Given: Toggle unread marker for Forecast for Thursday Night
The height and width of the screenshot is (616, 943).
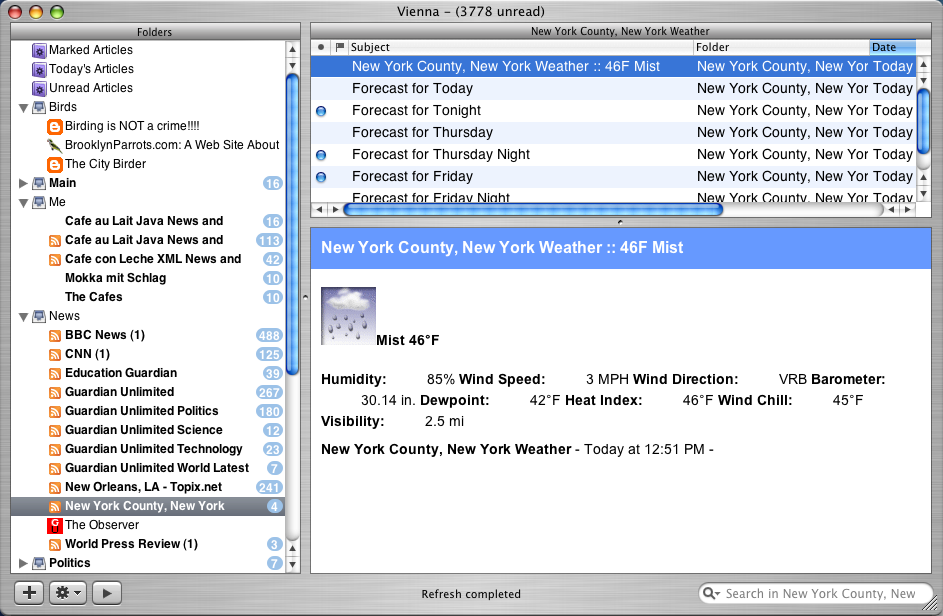Looking at the screenshot, I should (321, 155).
